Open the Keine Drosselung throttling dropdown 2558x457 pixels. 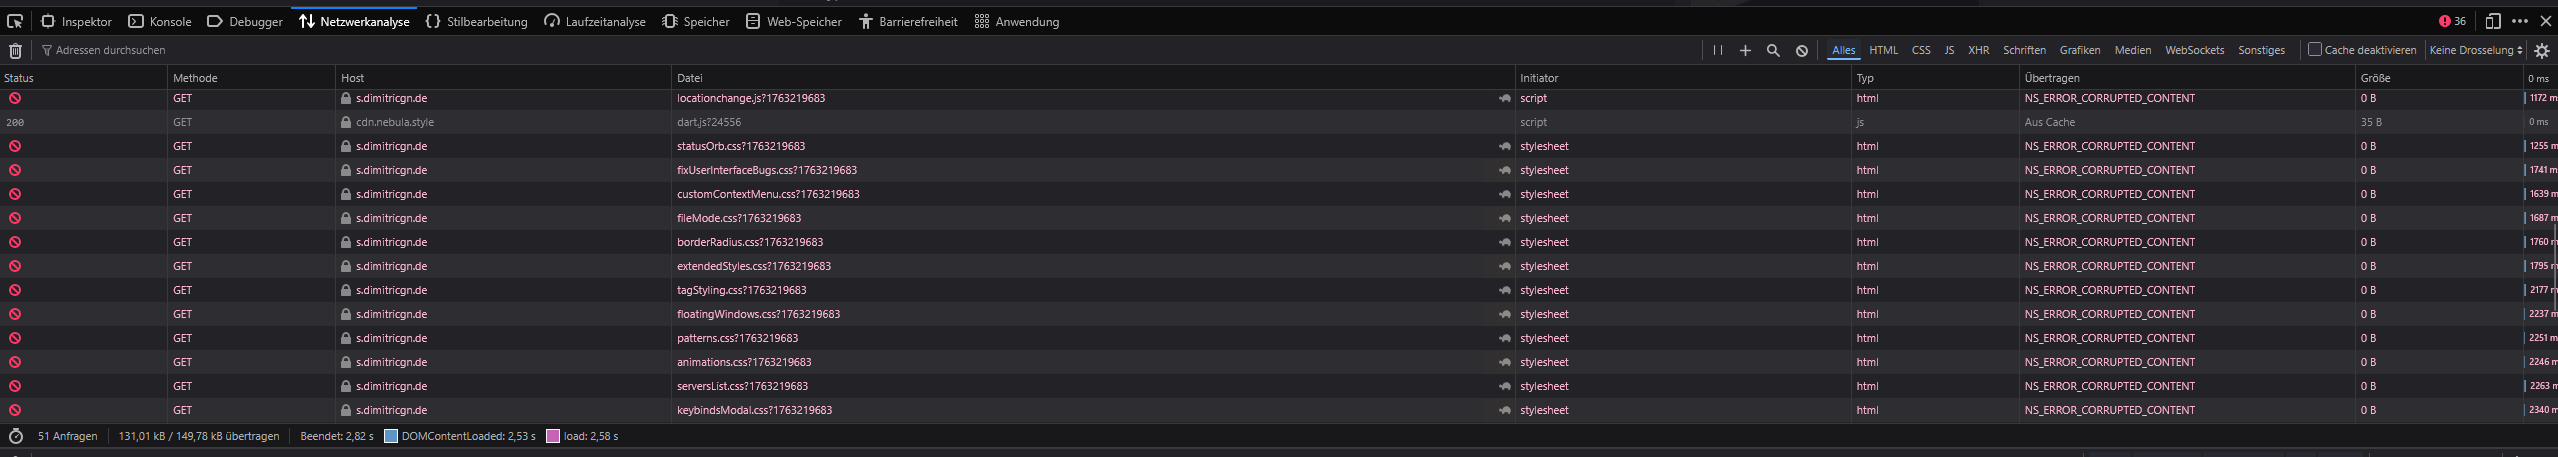tap(2476, 50)
